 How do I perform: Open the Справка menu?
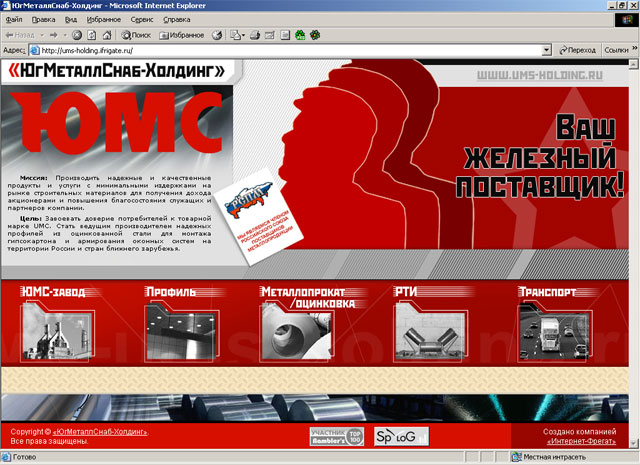(x=176, y=19)
